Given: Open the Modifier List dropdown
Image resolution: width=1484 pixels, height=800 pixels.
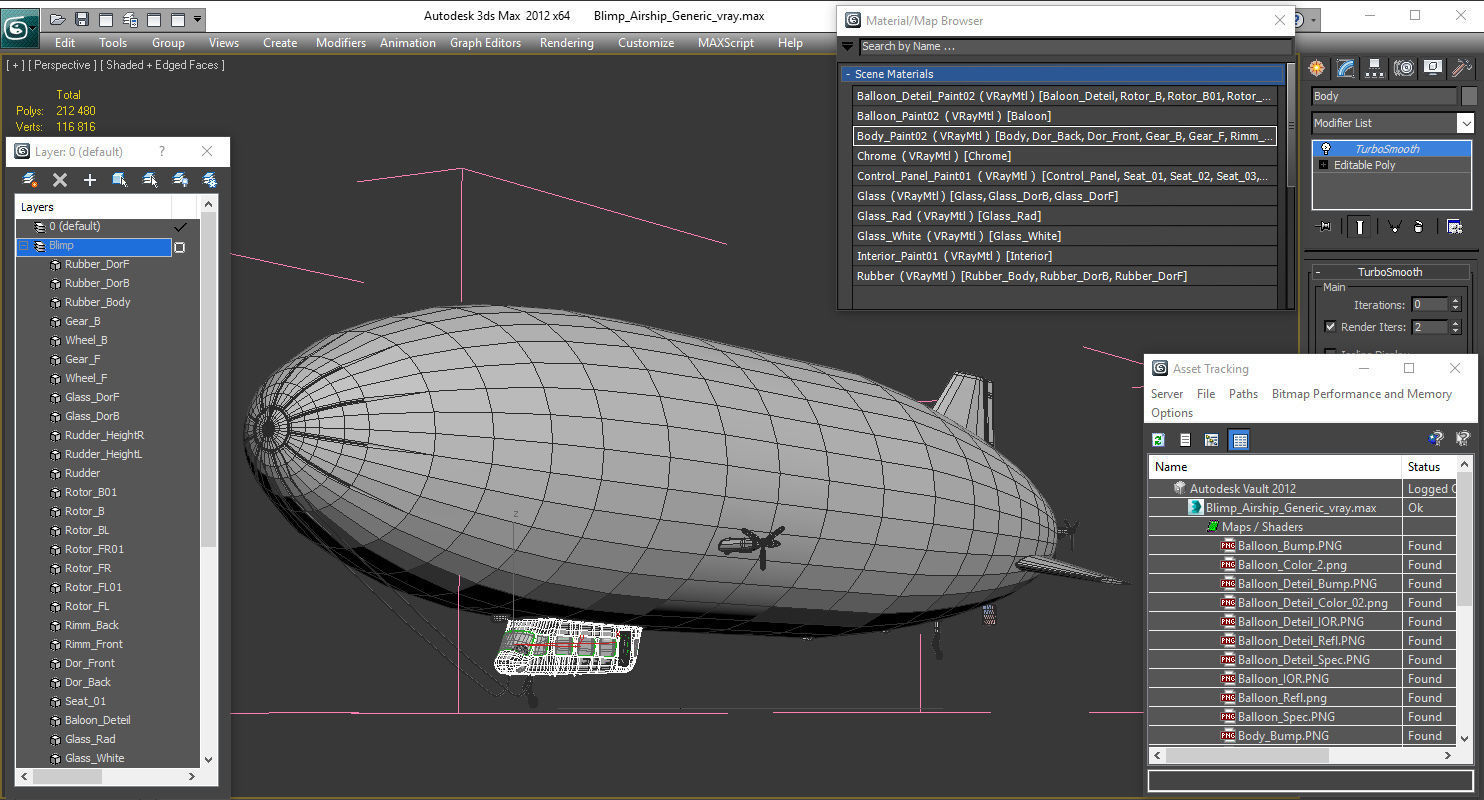Looking at the screenshot, I should click(1465, 123).
